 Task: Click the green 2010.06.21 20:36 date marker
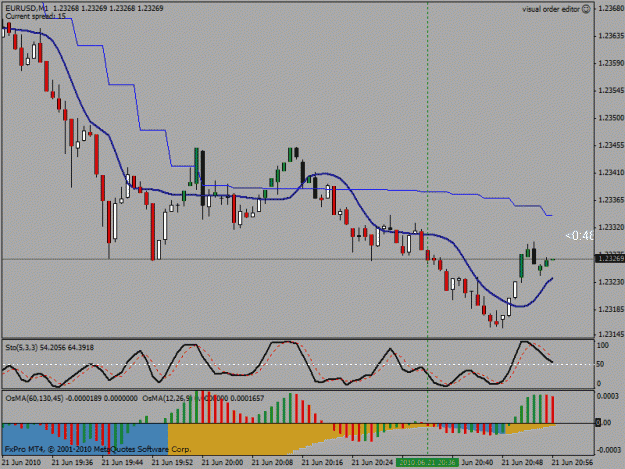click(x=427, y=462)
